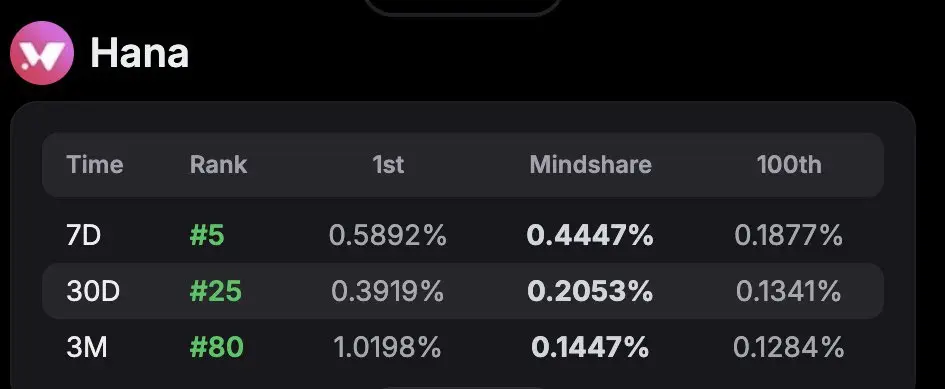
Task: Open the Hana project name
Action: click(x=139, y=53)
